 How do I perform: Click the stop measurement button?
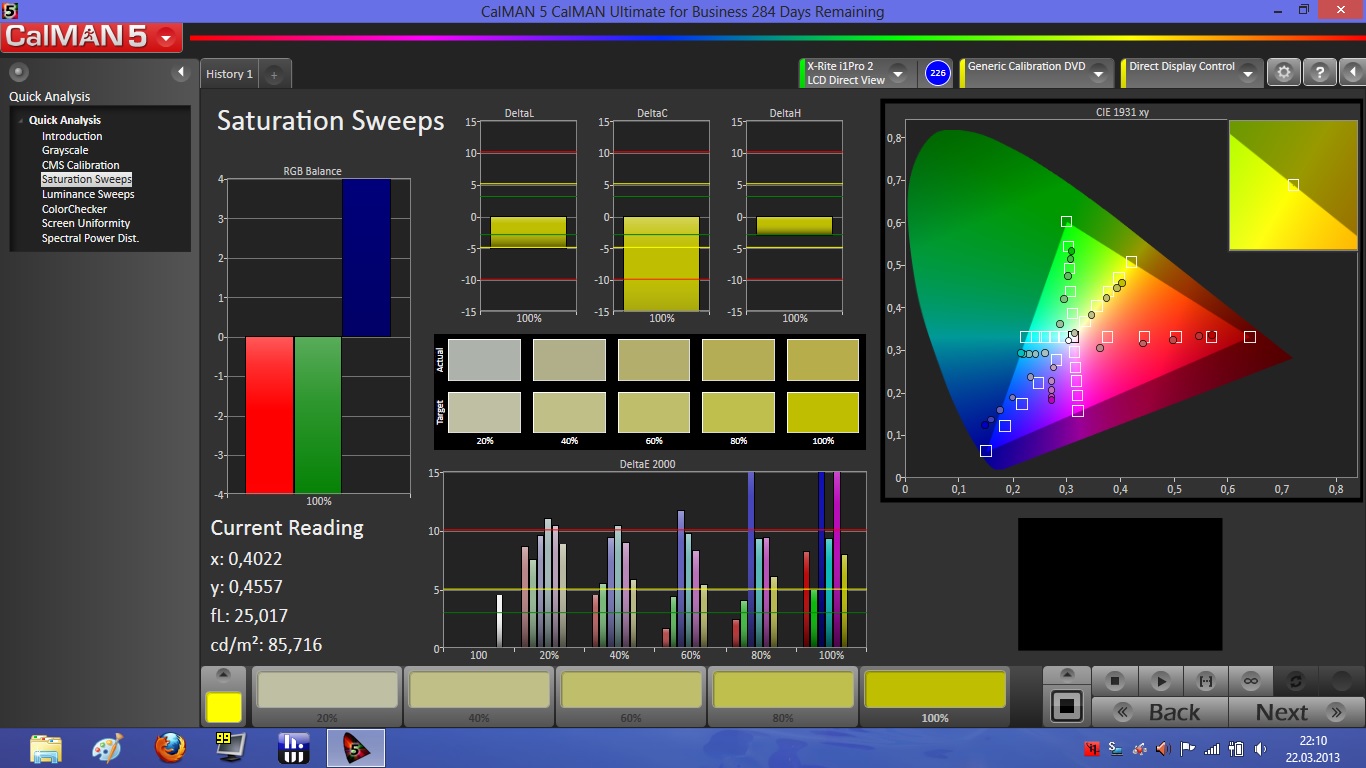[1115, 681]
